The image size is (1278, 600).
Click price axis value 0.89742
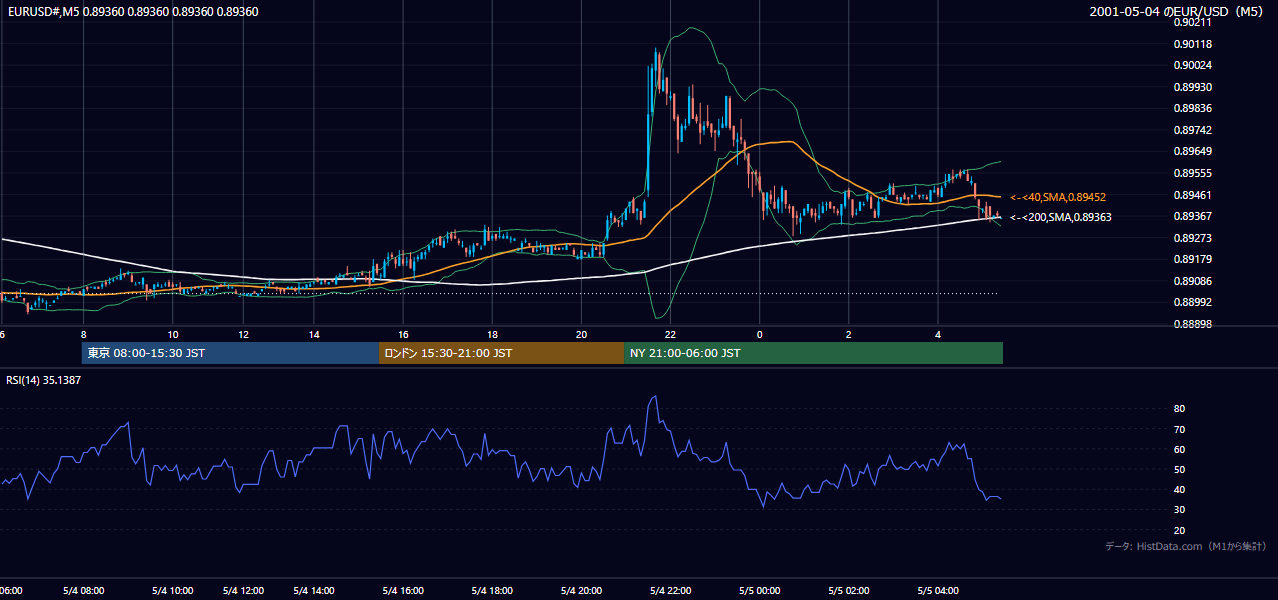[1192, 130]
